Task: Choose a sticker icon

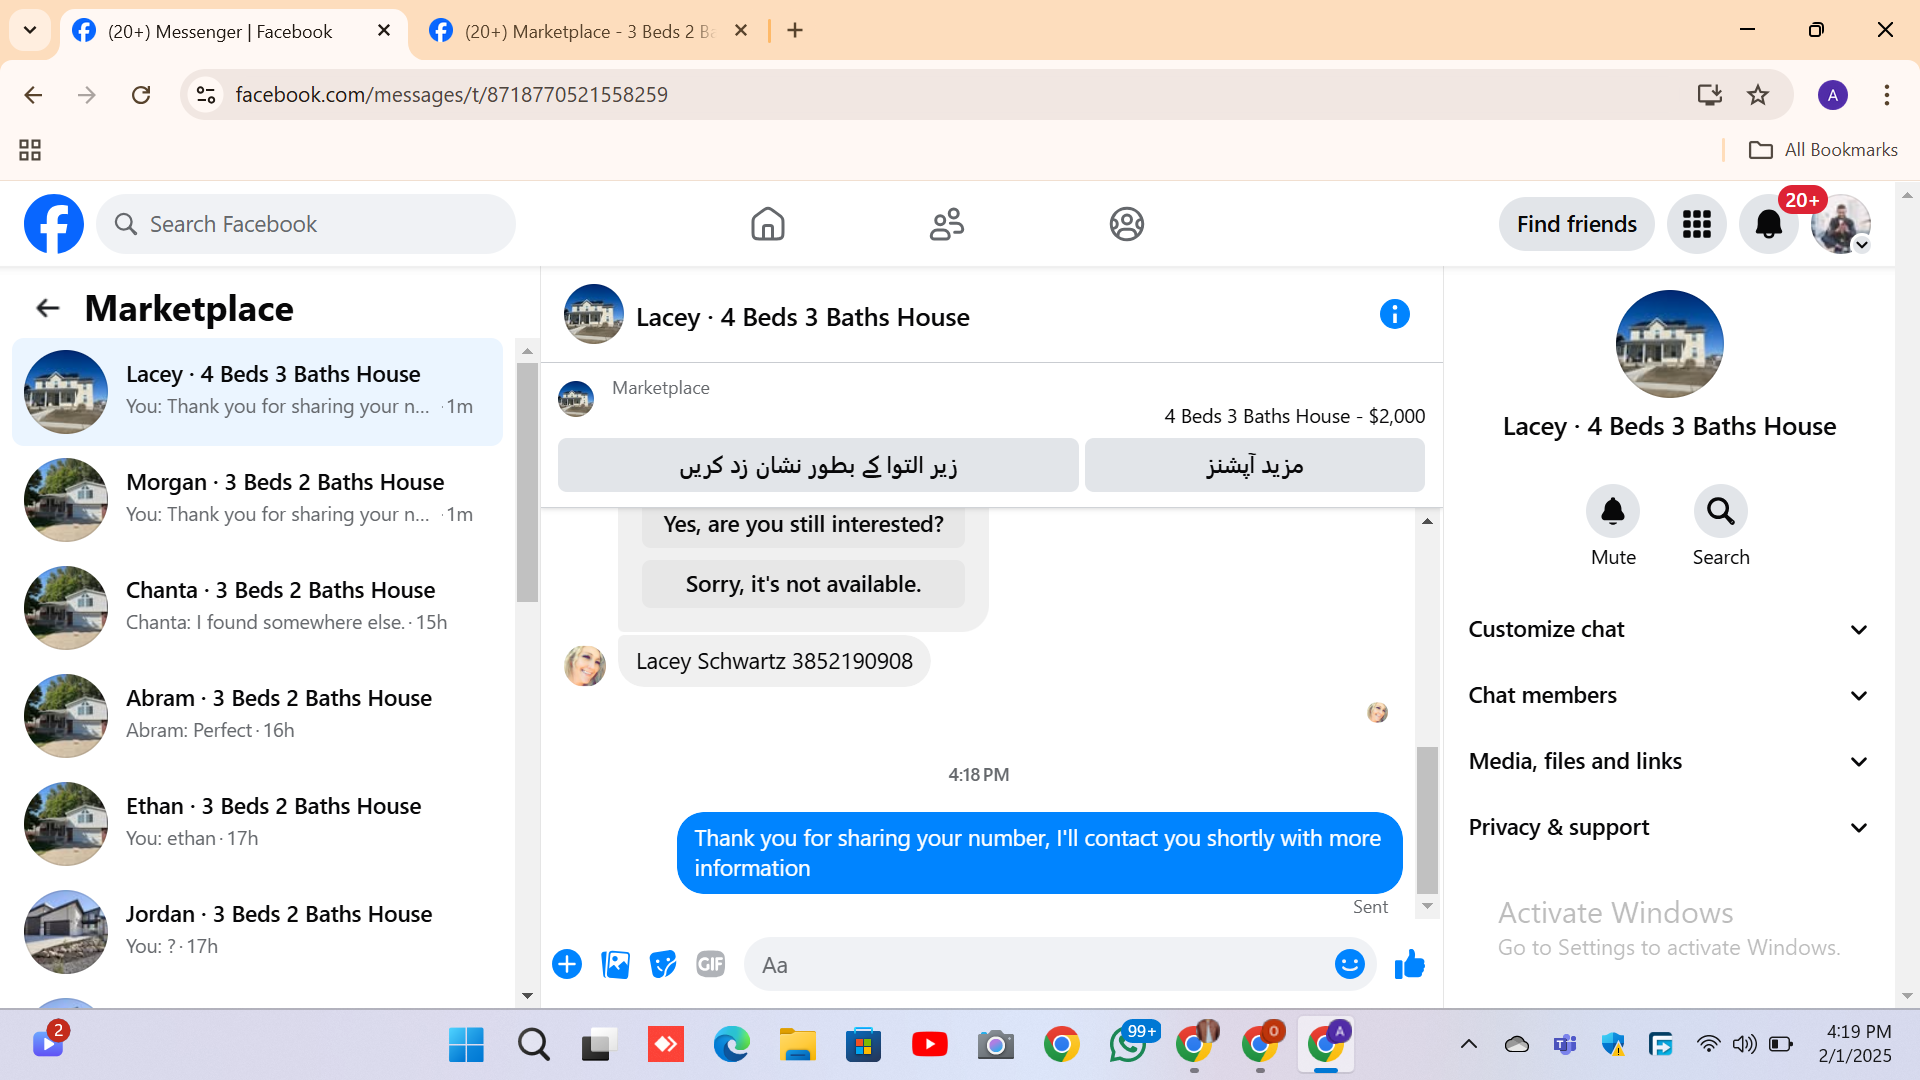Action: click(x=663, y=965)
